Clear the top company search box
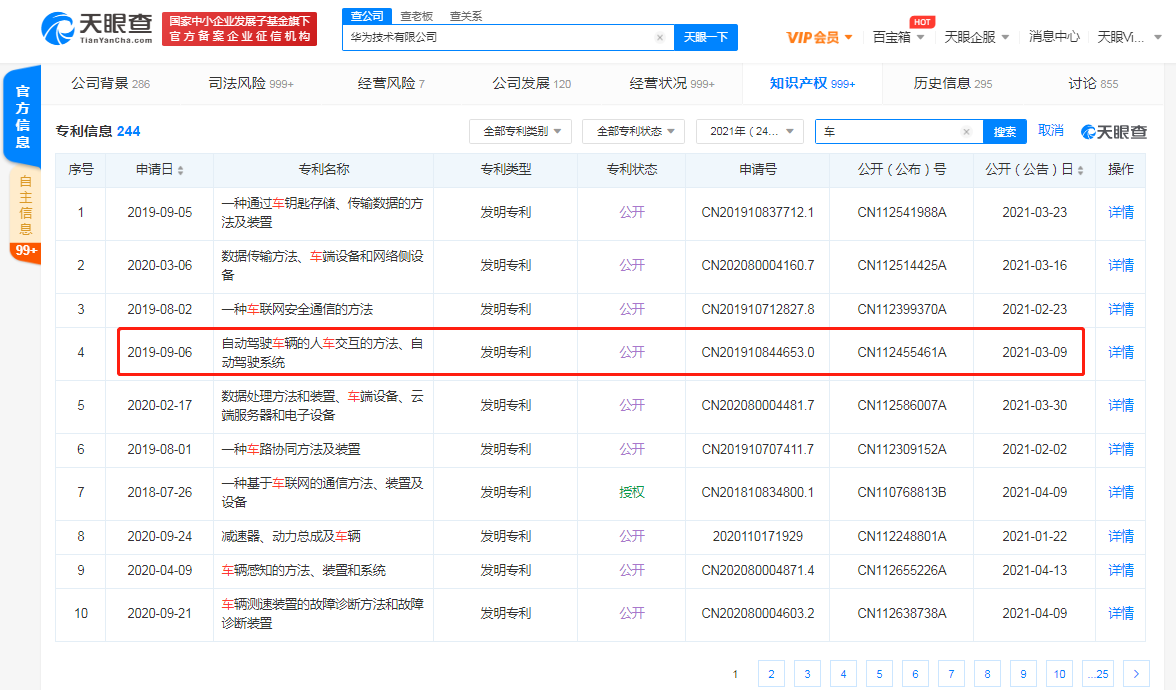This screenshot has width=1176, height=690. (x=660, y=38)
